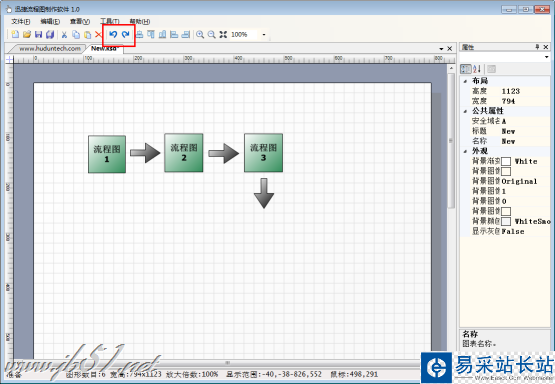This screenshot has height=384, width=555.
Task: Click the pin icon on properties panel
Action: click(x=537, y=47)
